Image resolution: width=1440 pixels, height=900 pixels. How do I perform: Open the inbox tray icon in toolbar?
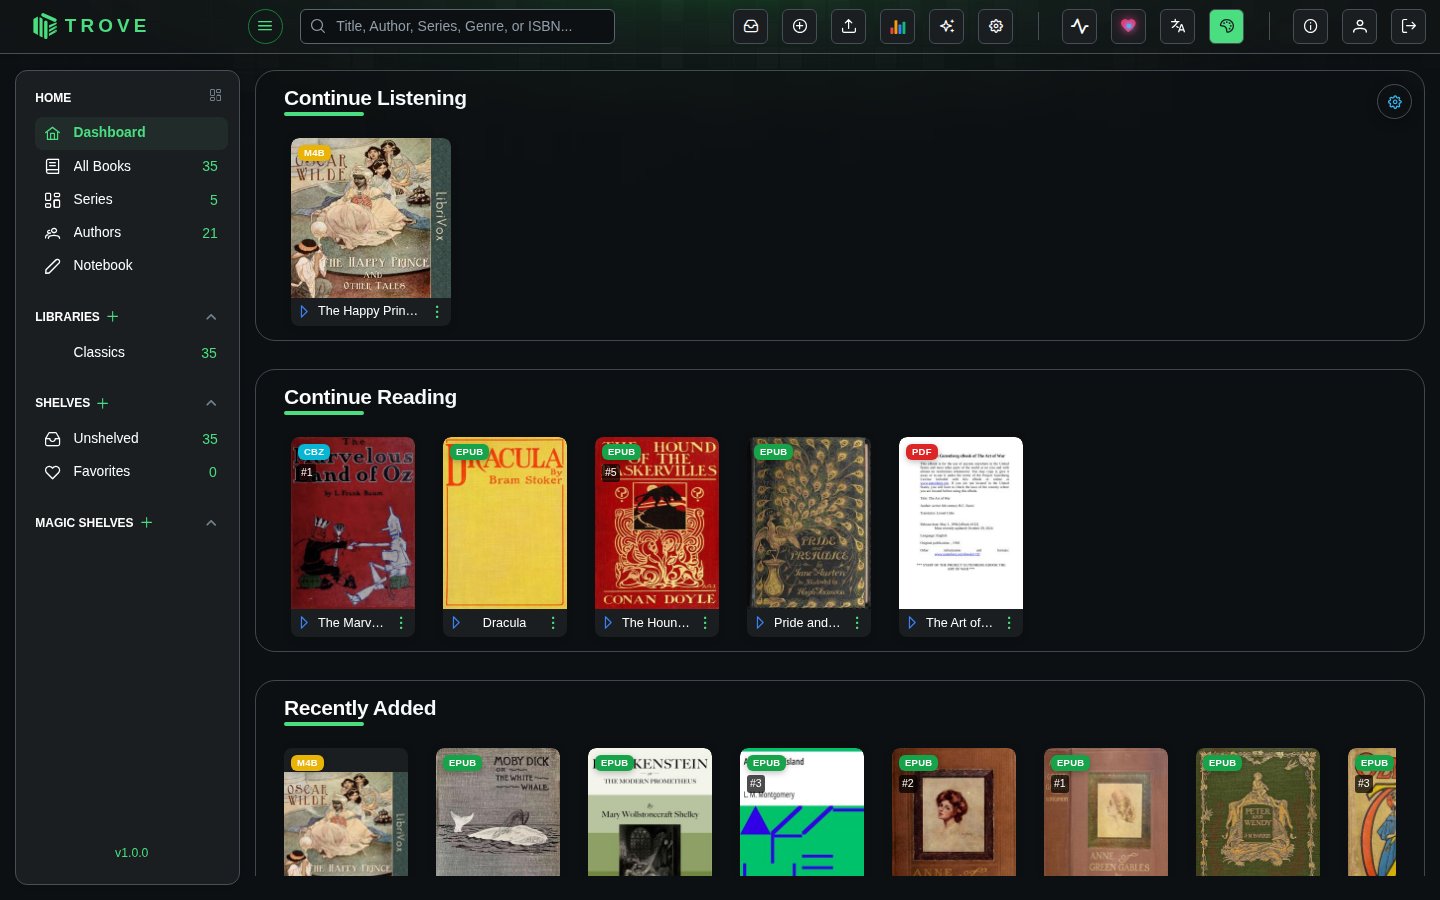click(751, 26)
